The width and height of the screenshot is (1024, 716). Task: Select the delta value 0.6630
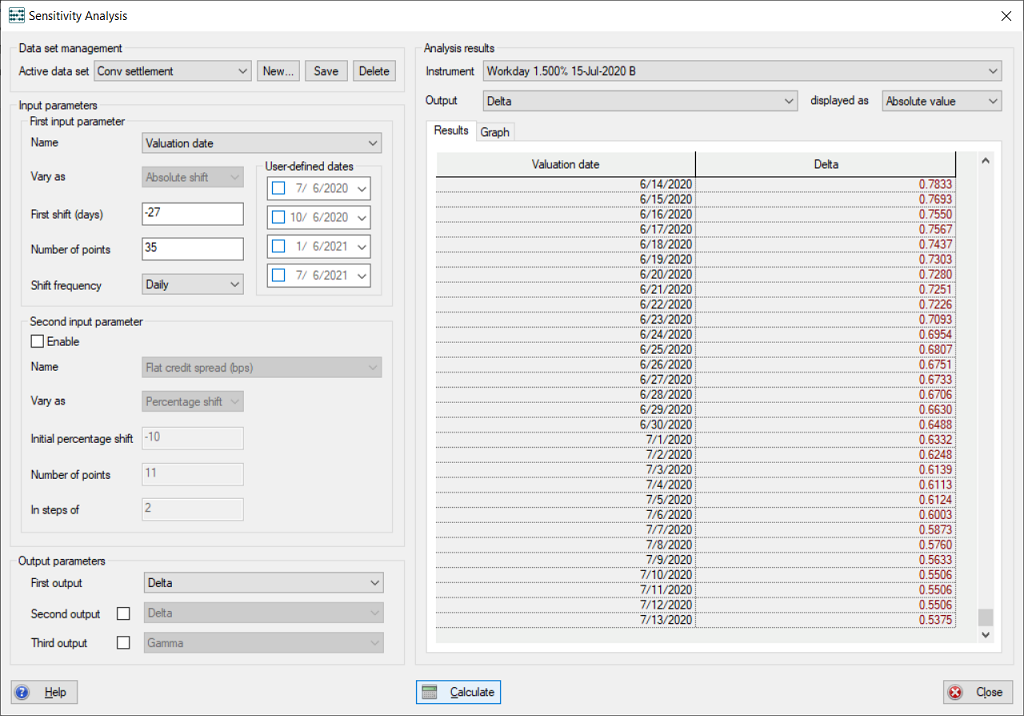(x=825, y=410)
